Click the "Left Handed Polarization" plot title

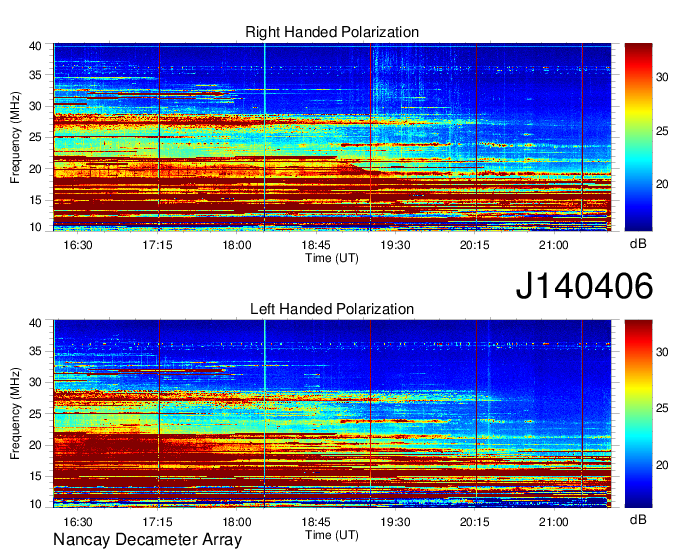332,309
